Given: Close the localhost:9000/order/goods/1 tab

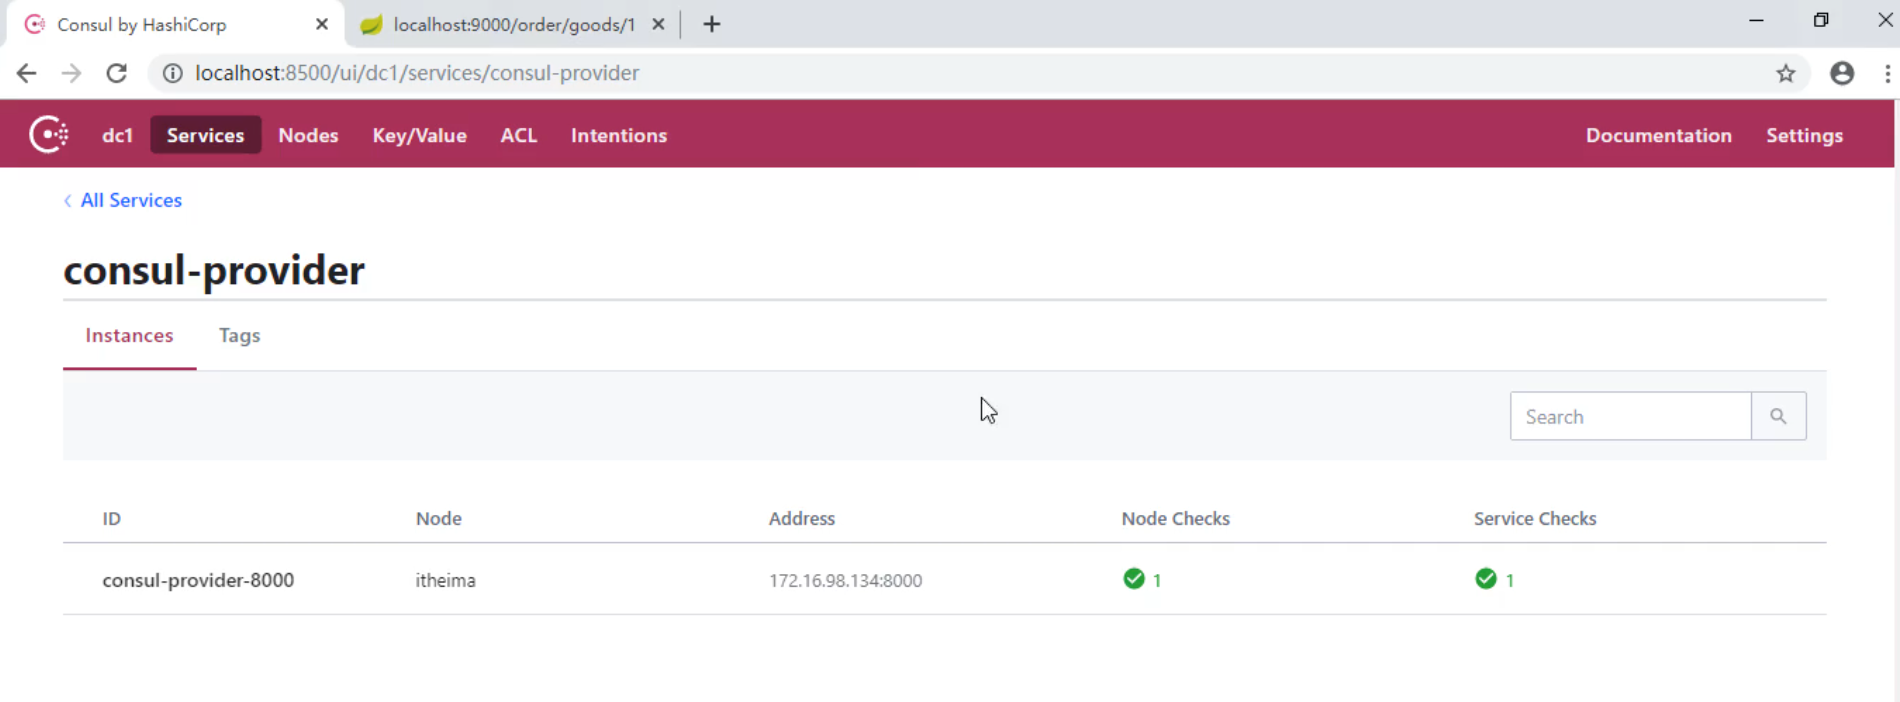Looking at the screenshot, I should [658, 24].
